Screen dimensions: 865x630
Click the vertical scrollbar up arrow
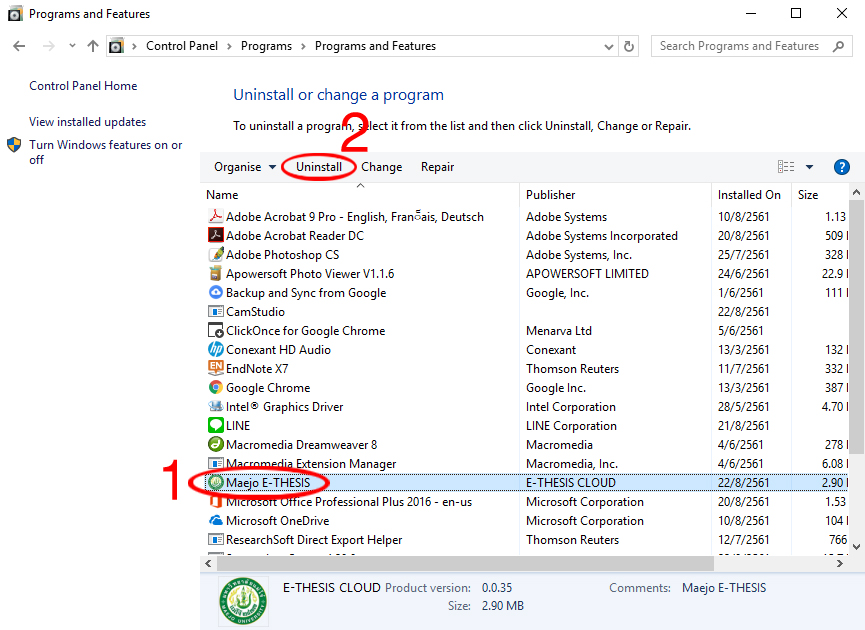856,193
